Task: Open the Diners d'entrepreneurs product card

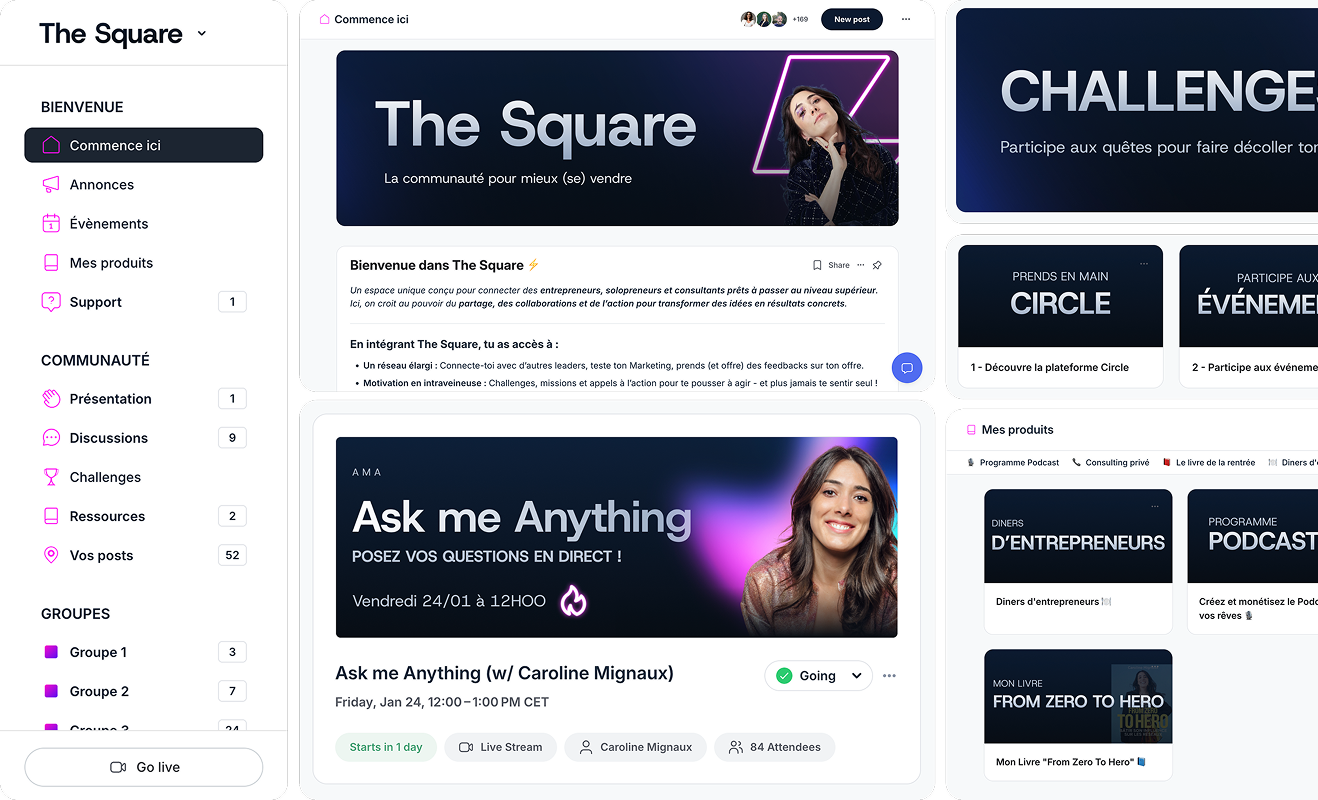Action: tap(1078, 561)
